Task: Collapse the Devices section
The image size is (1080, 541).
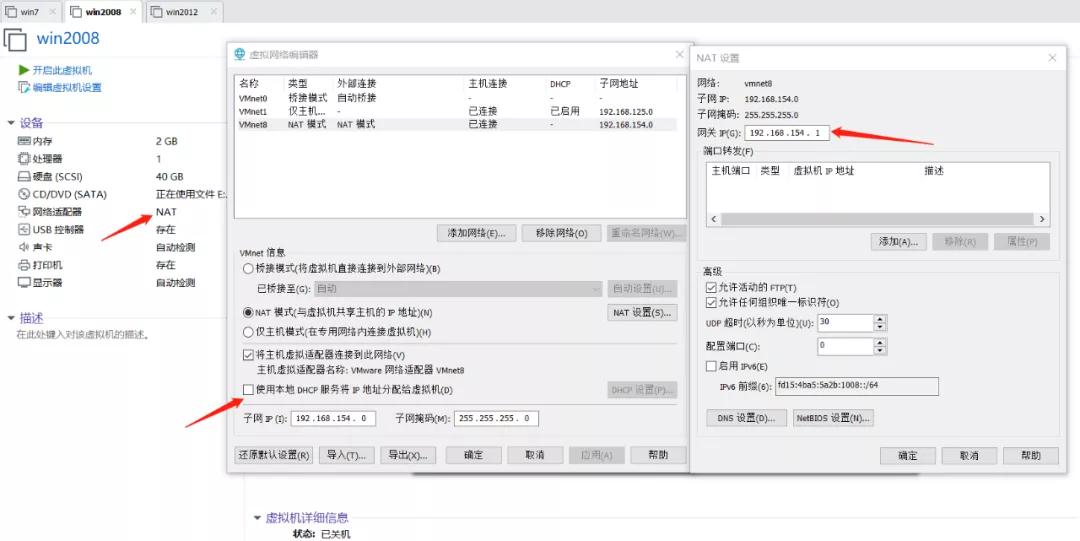Action: pyautogui.click(x=11, y=123)
